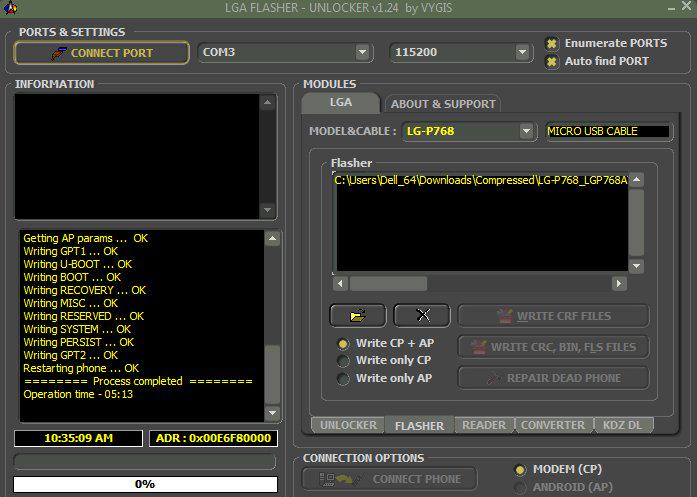Switch to the FLASHER tab
The image size is (697, 497).
[419, 426]
